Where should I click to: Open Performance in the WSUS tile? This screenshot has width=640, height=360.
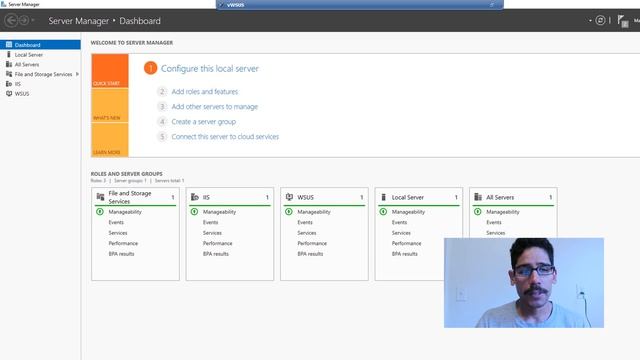click(312, 243)
